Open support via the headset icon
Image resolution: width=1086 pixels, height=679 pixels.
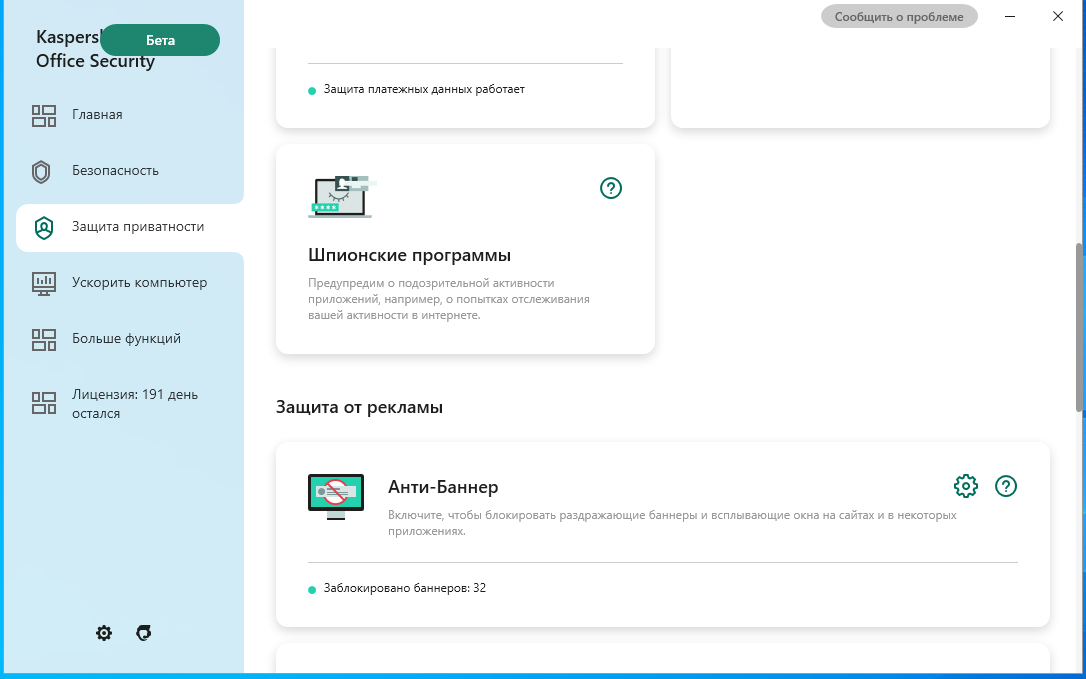point(143,633)
